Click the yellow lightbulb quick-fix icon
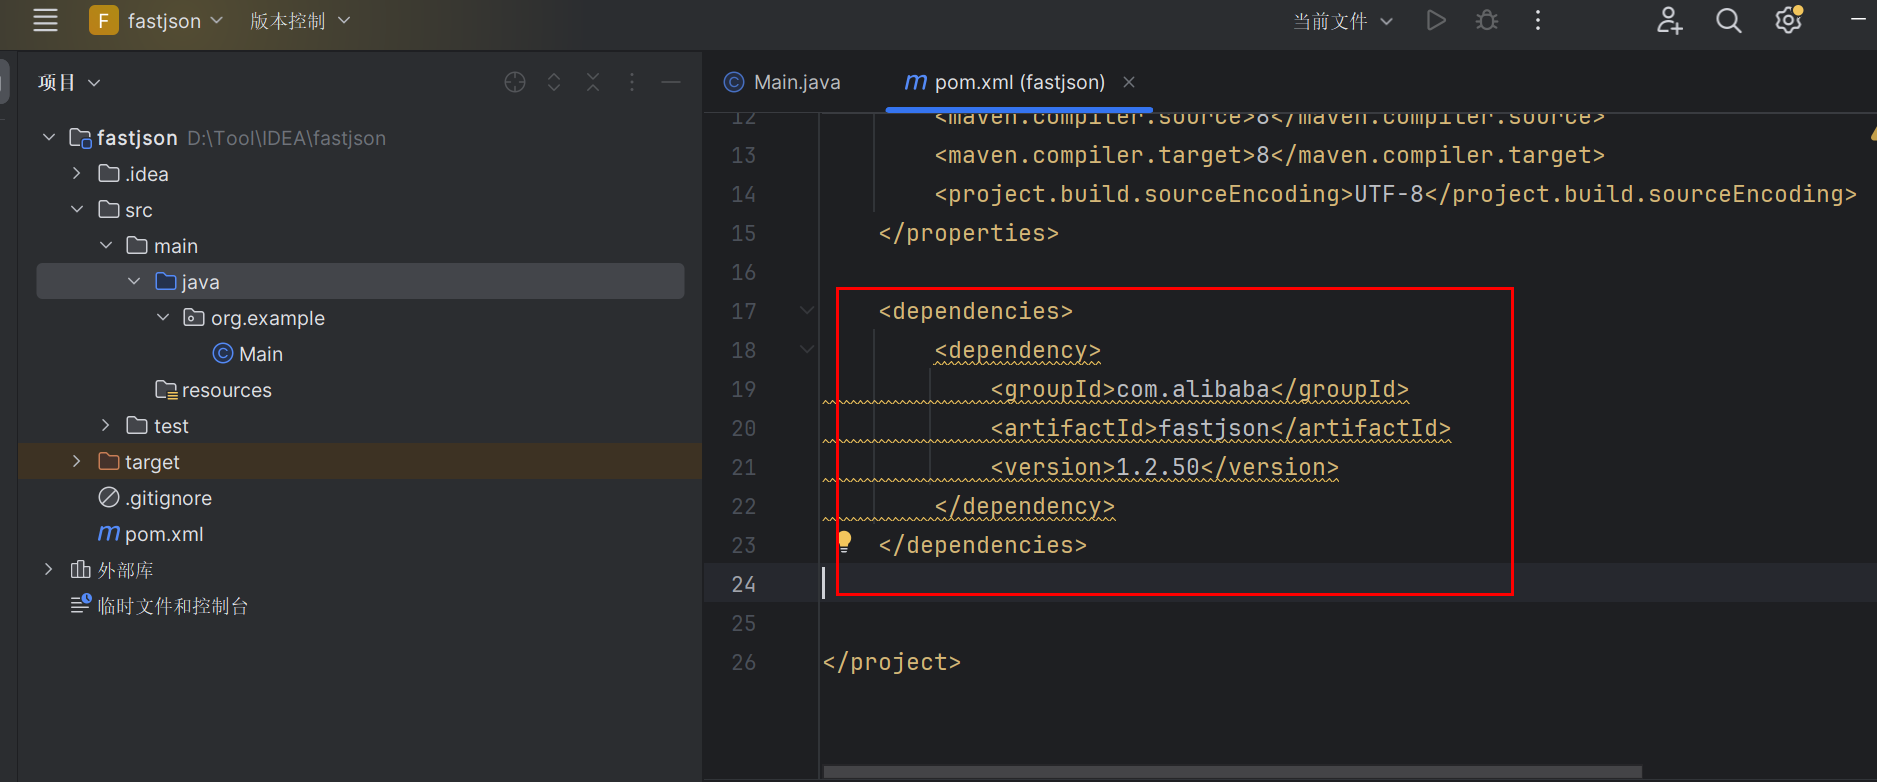Image resolution: width=1877 pixels, height=782 pixels. pos(844,541)
